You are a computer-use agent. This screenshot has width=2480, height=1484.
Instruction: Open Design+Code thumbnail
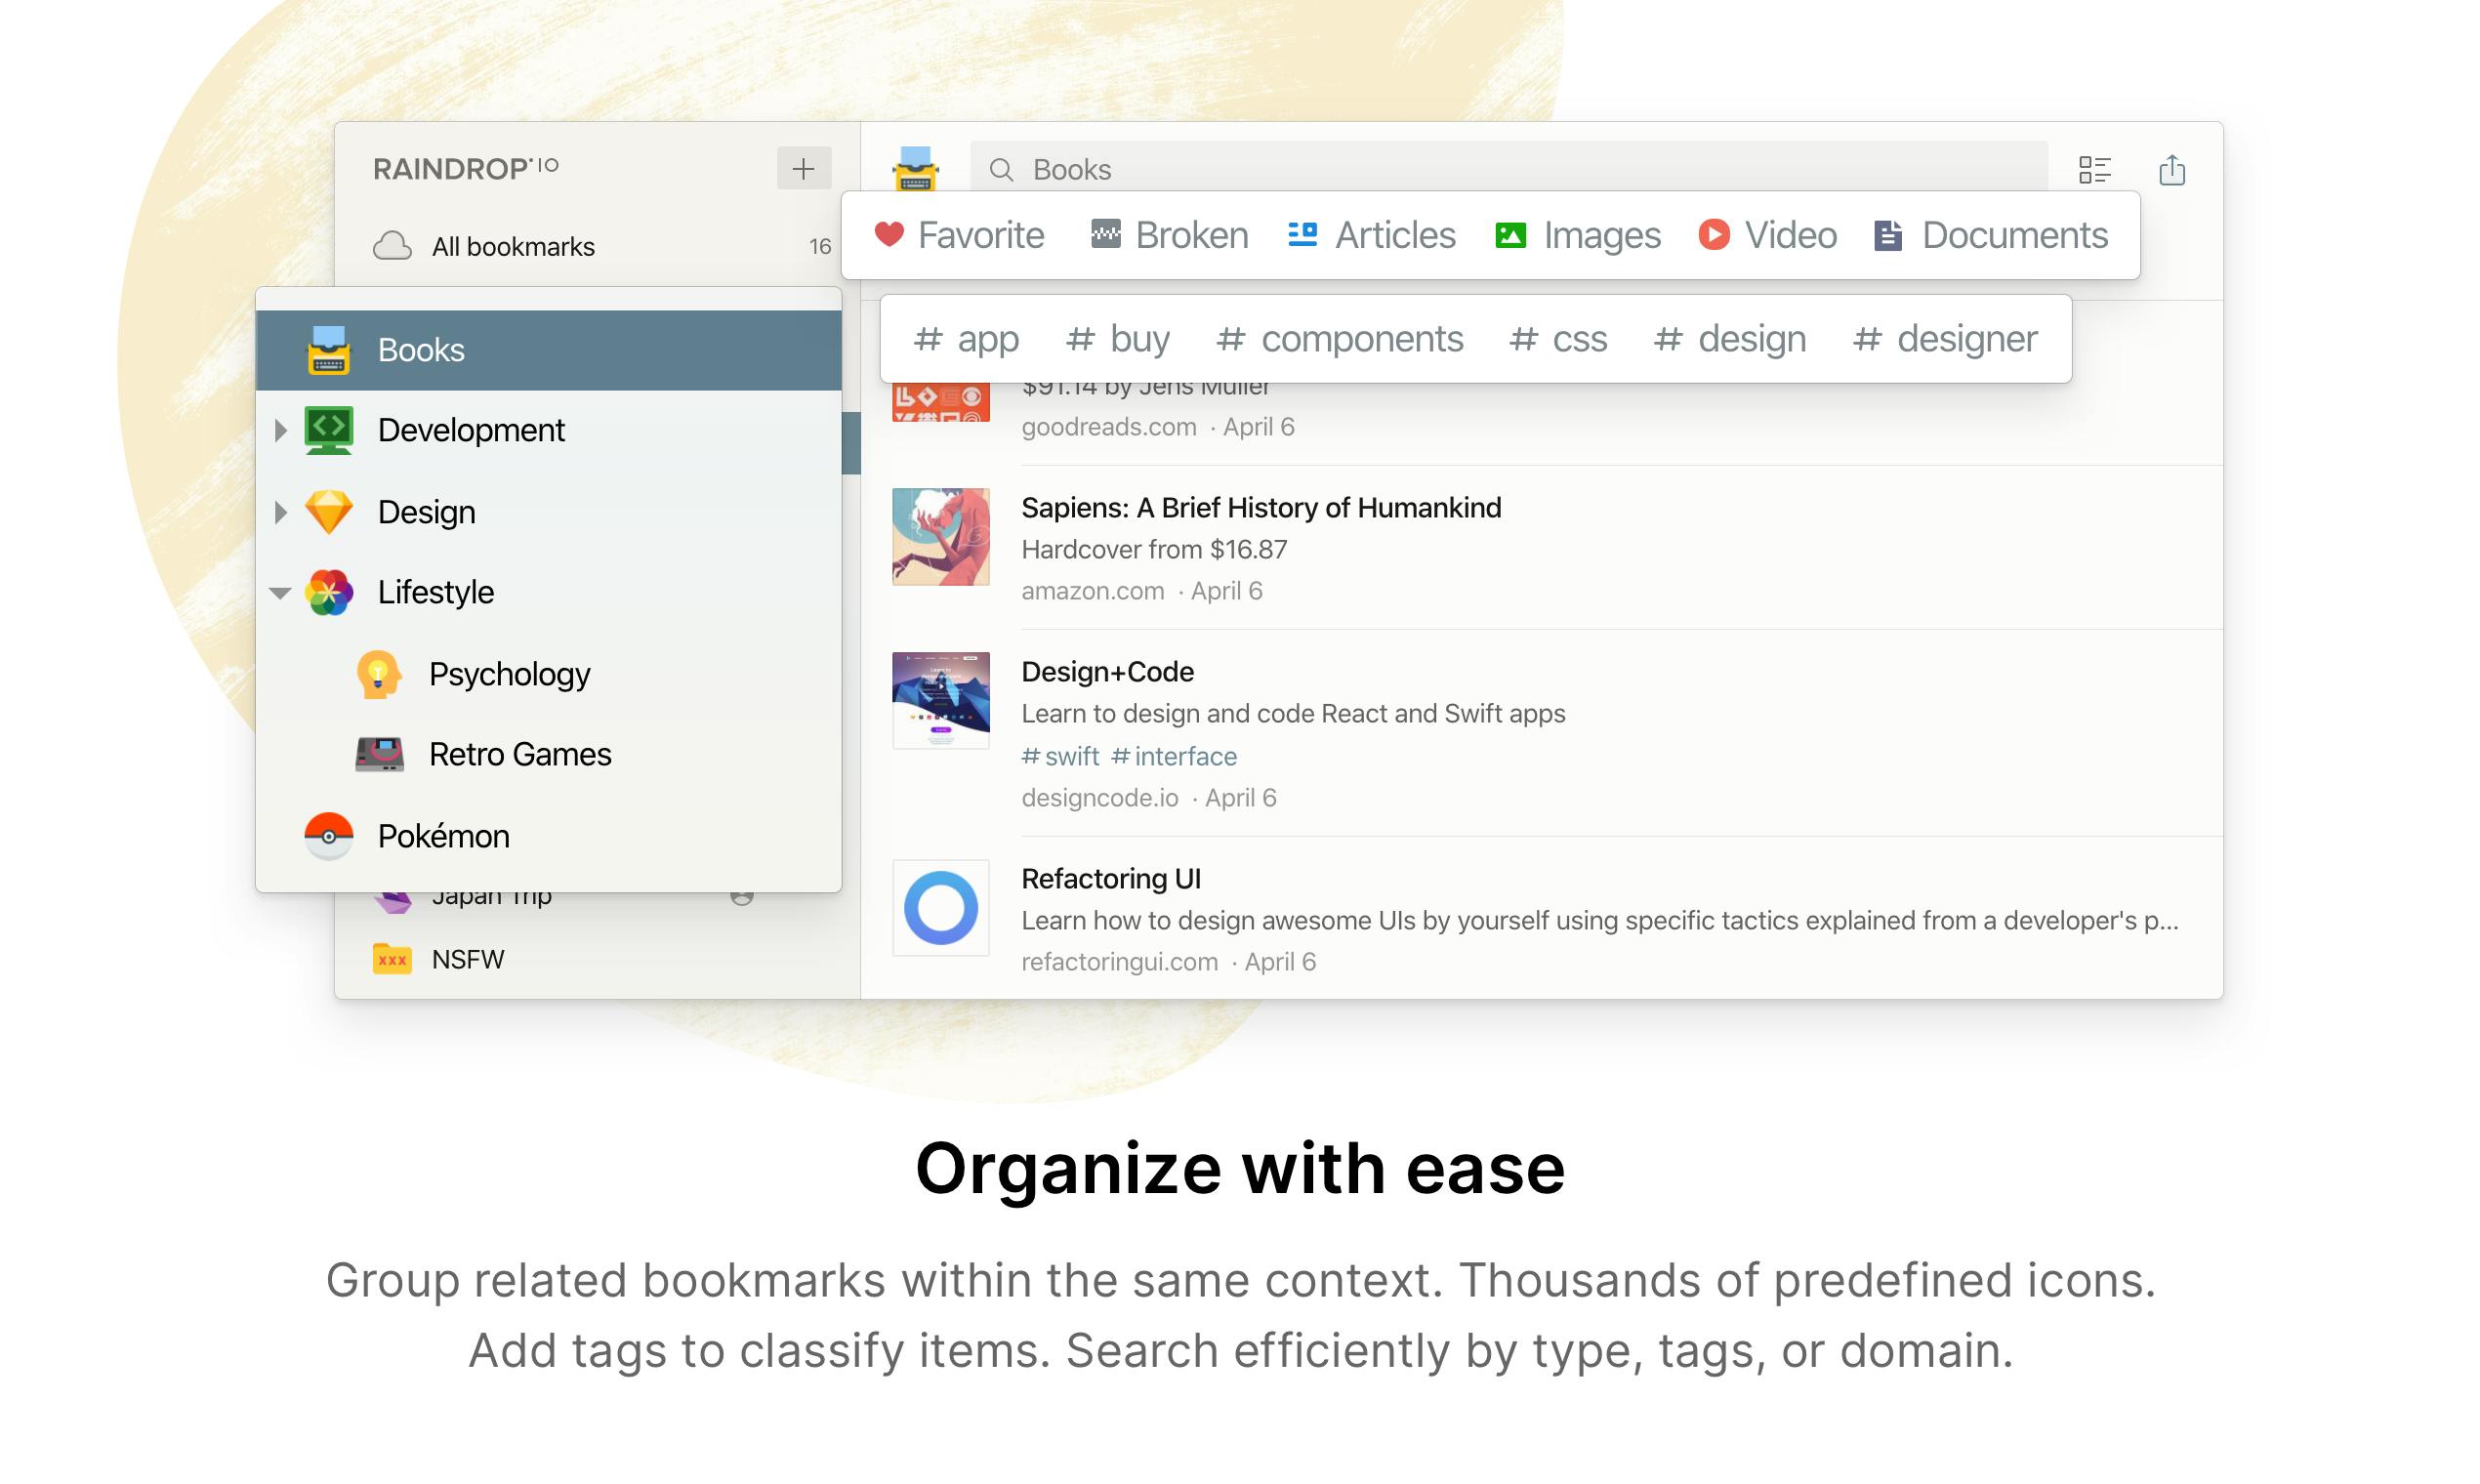(940, 700)
